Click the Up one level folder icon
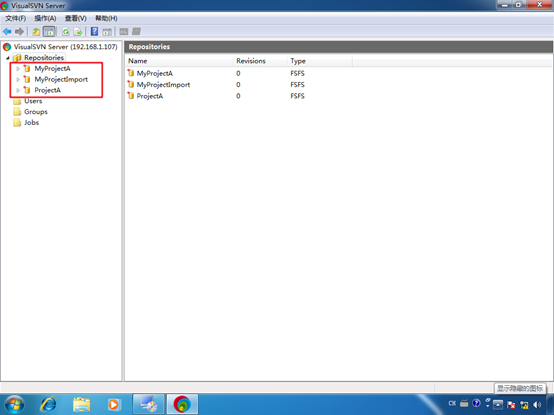The height and width of the screenshot is (415, 554). [x=36, y=32]
